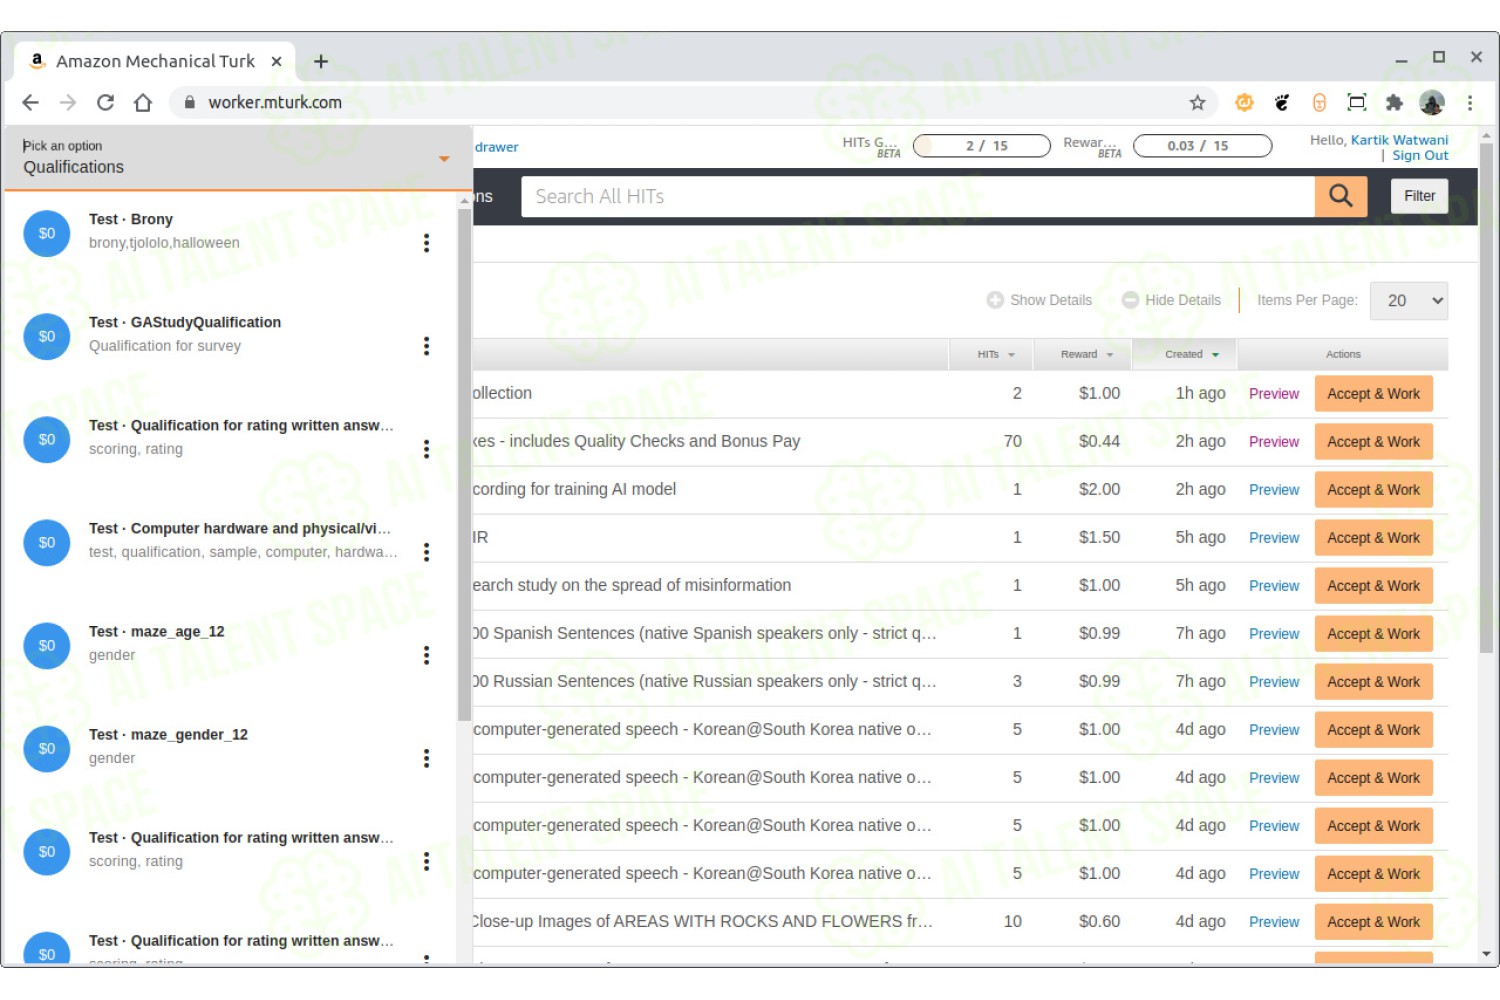The image size is (1500, 1000).
Task: Select the Amazon Mechanical Turk tab
Action: [x=155, y=61]
